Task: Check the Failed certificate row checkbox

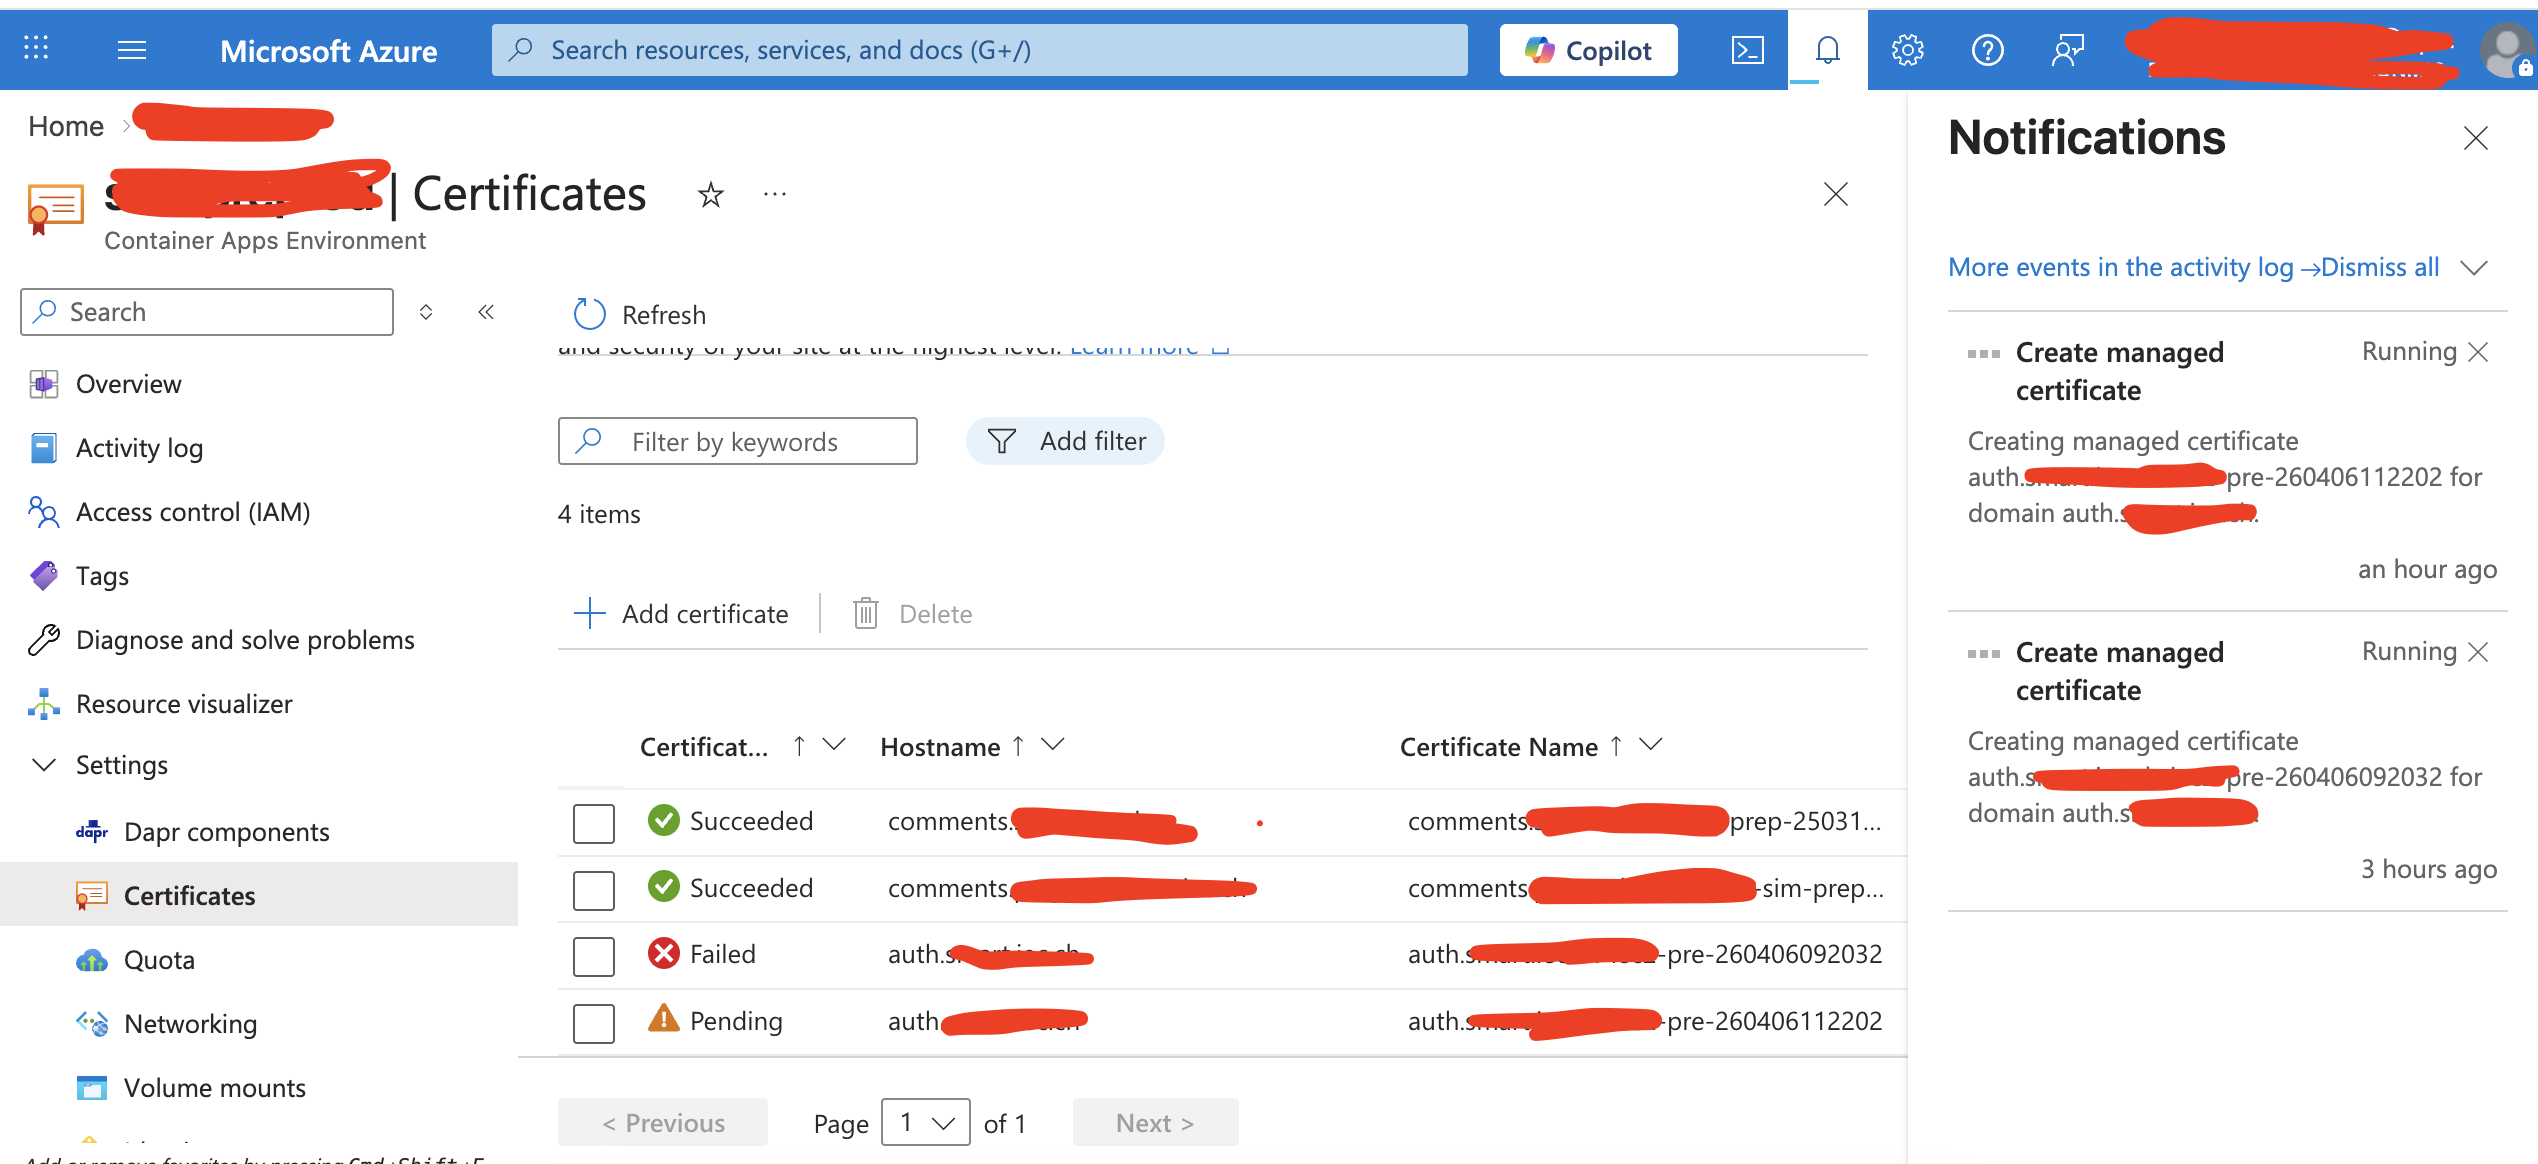Action: 593,956
